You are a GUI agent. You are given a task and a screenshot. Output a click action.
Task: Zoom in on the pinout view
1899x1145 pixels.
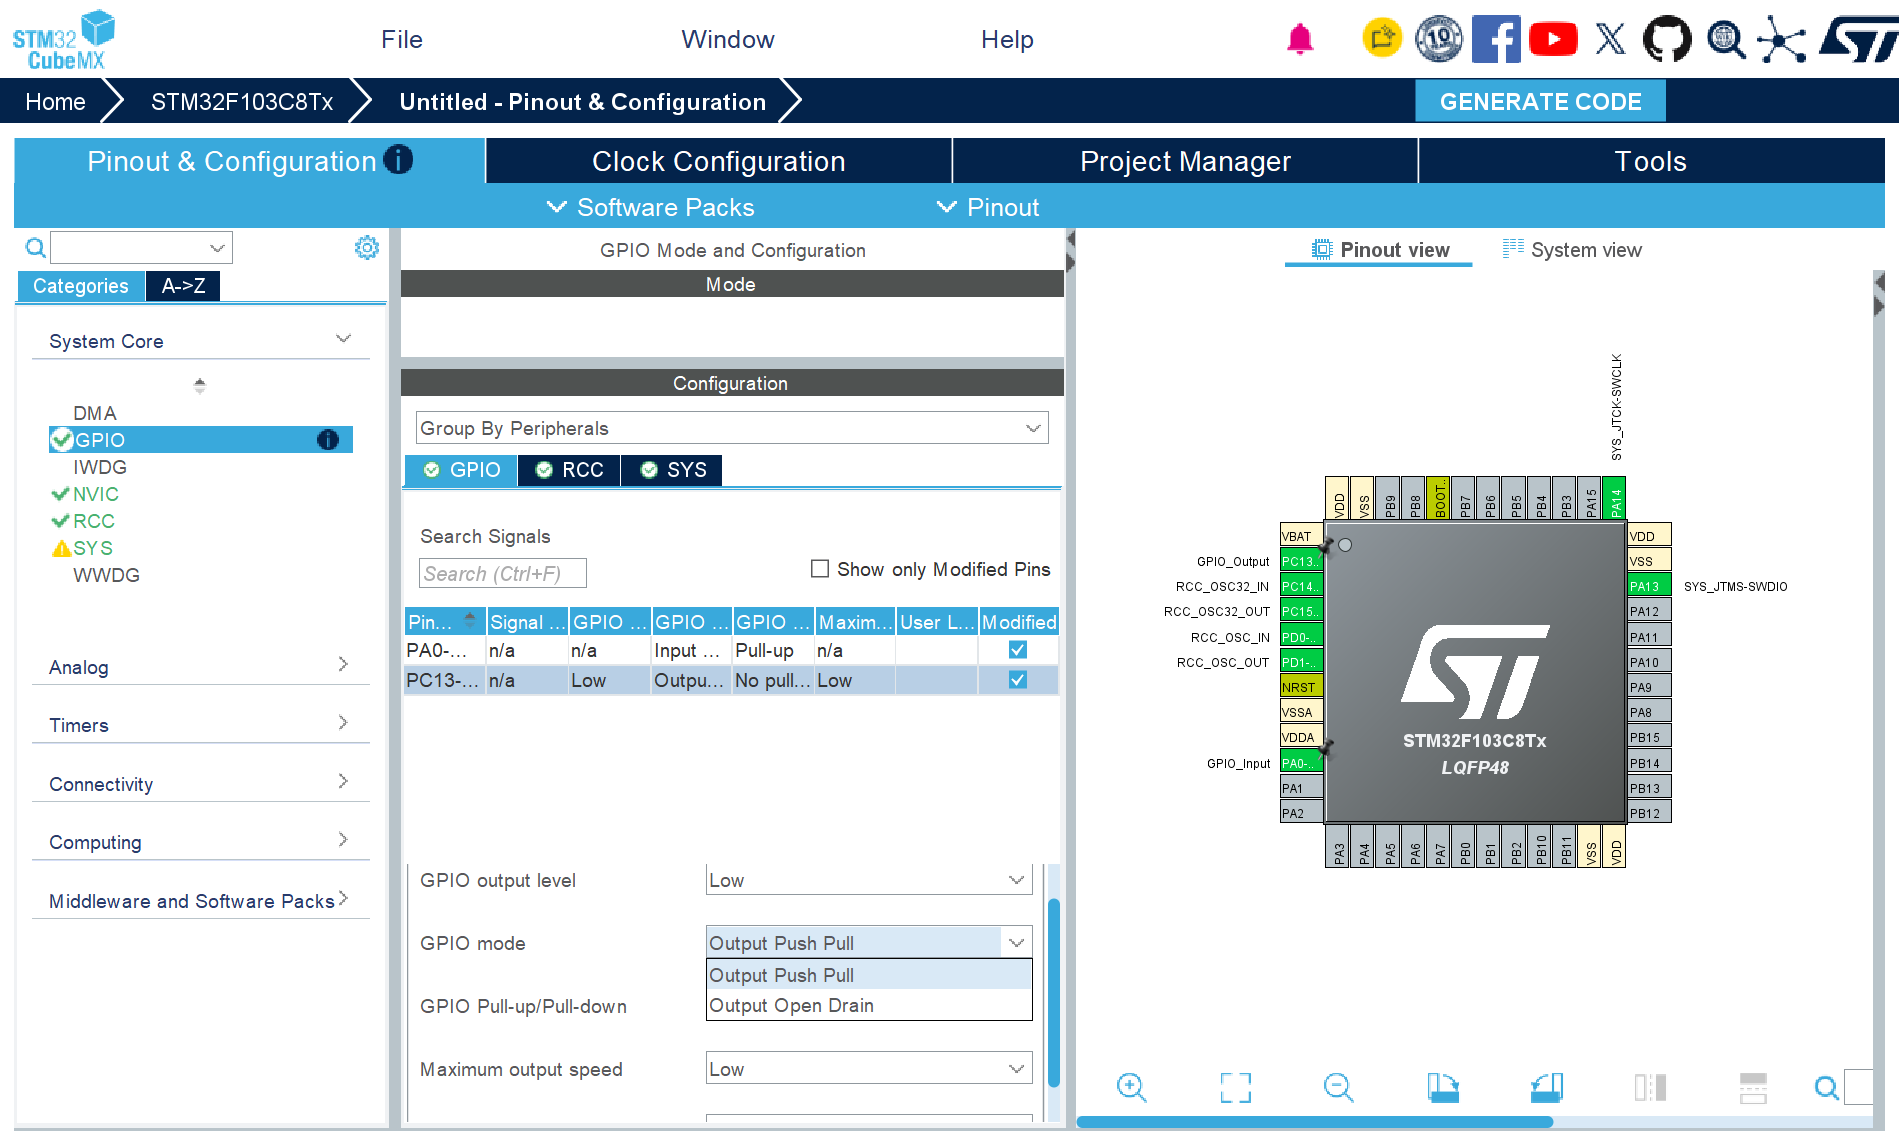coord(1131,1087)
